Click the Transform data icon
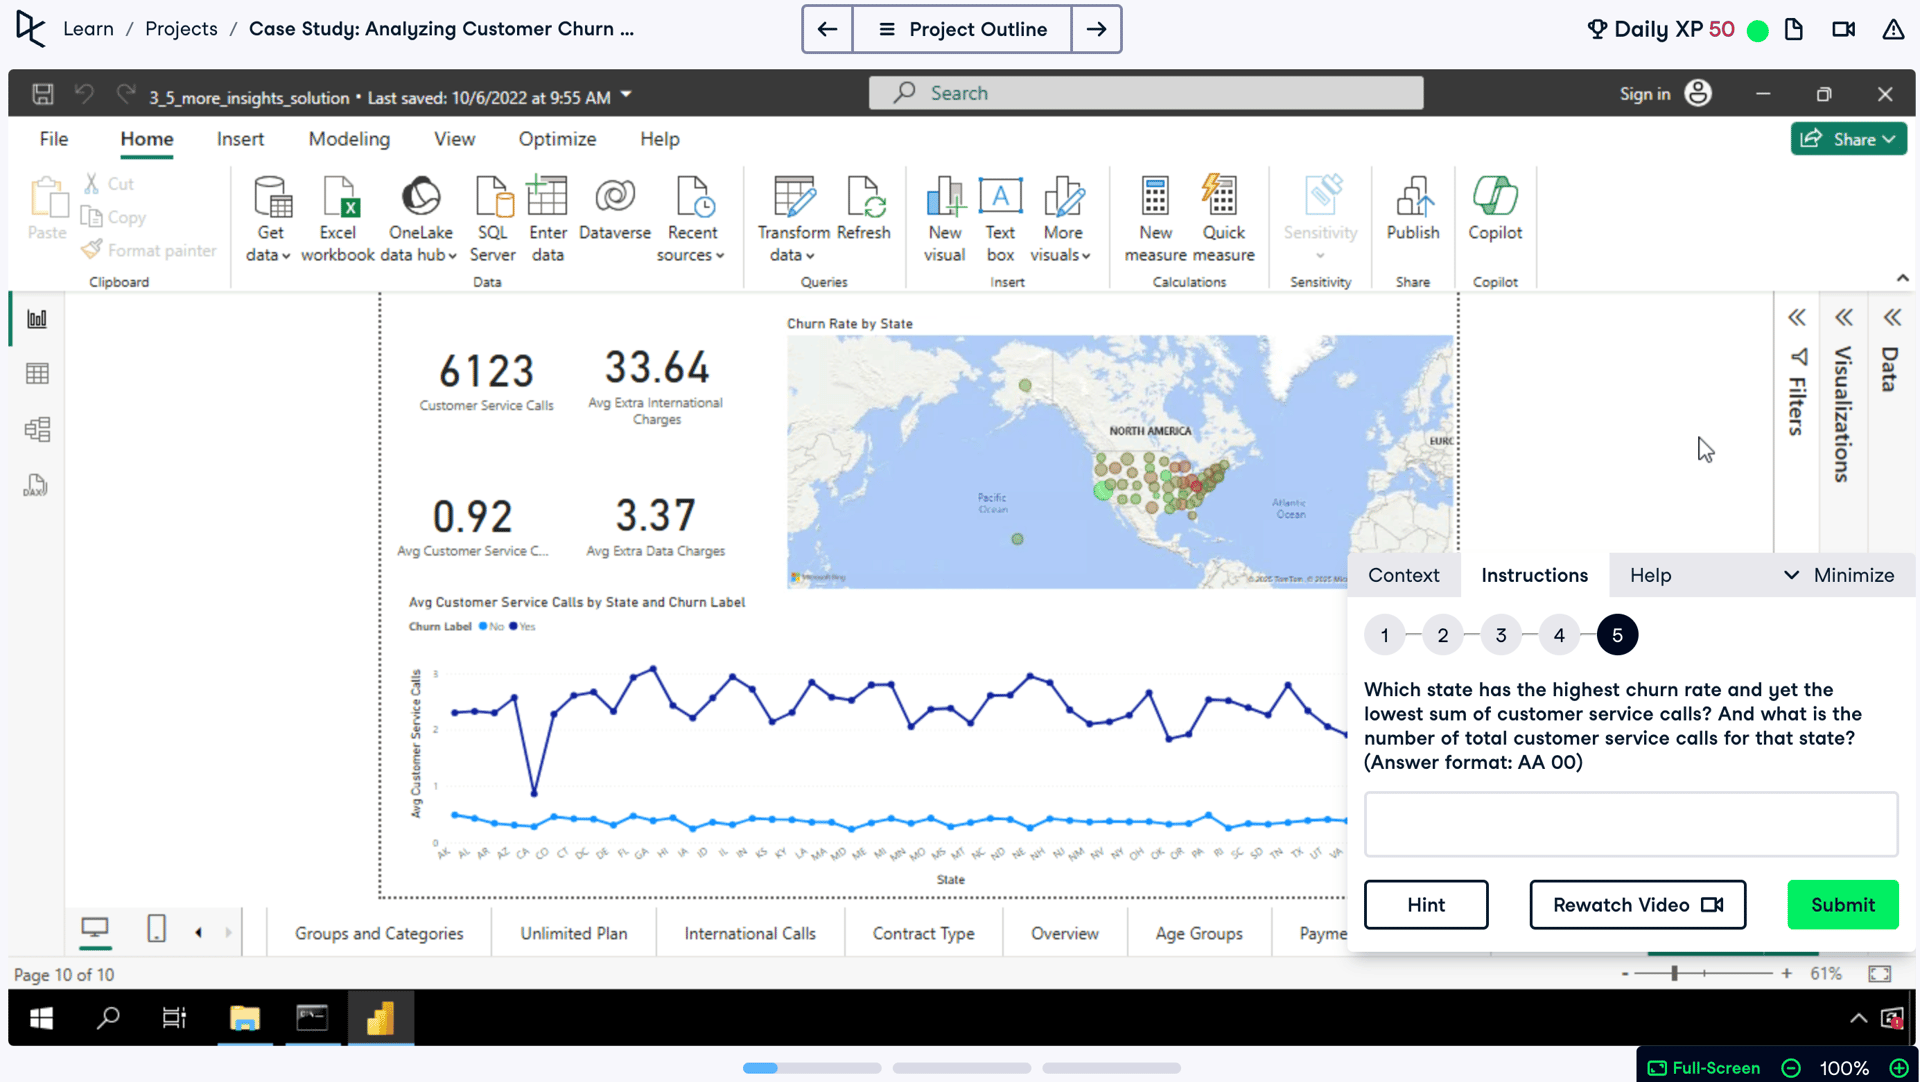The image size is (1920, 1082). click(793, 198)
